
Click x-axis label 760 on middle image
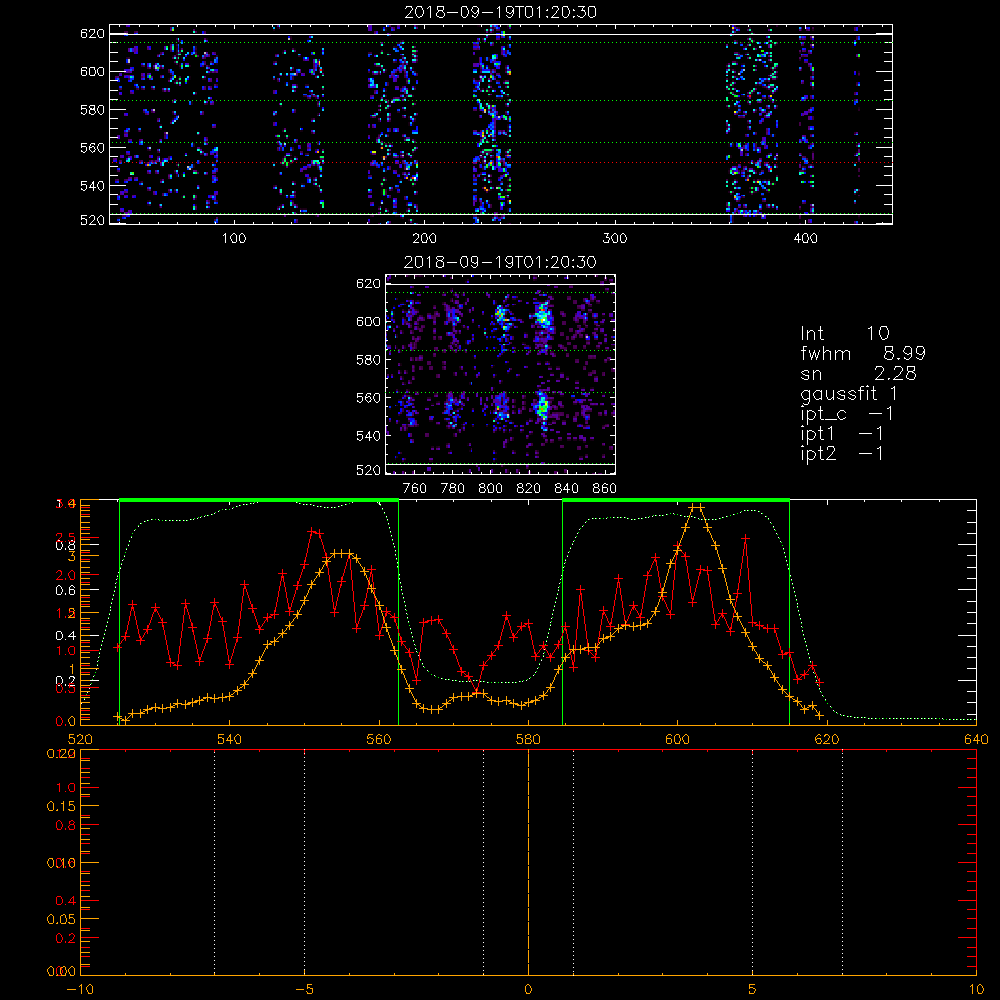pos(415,489)
